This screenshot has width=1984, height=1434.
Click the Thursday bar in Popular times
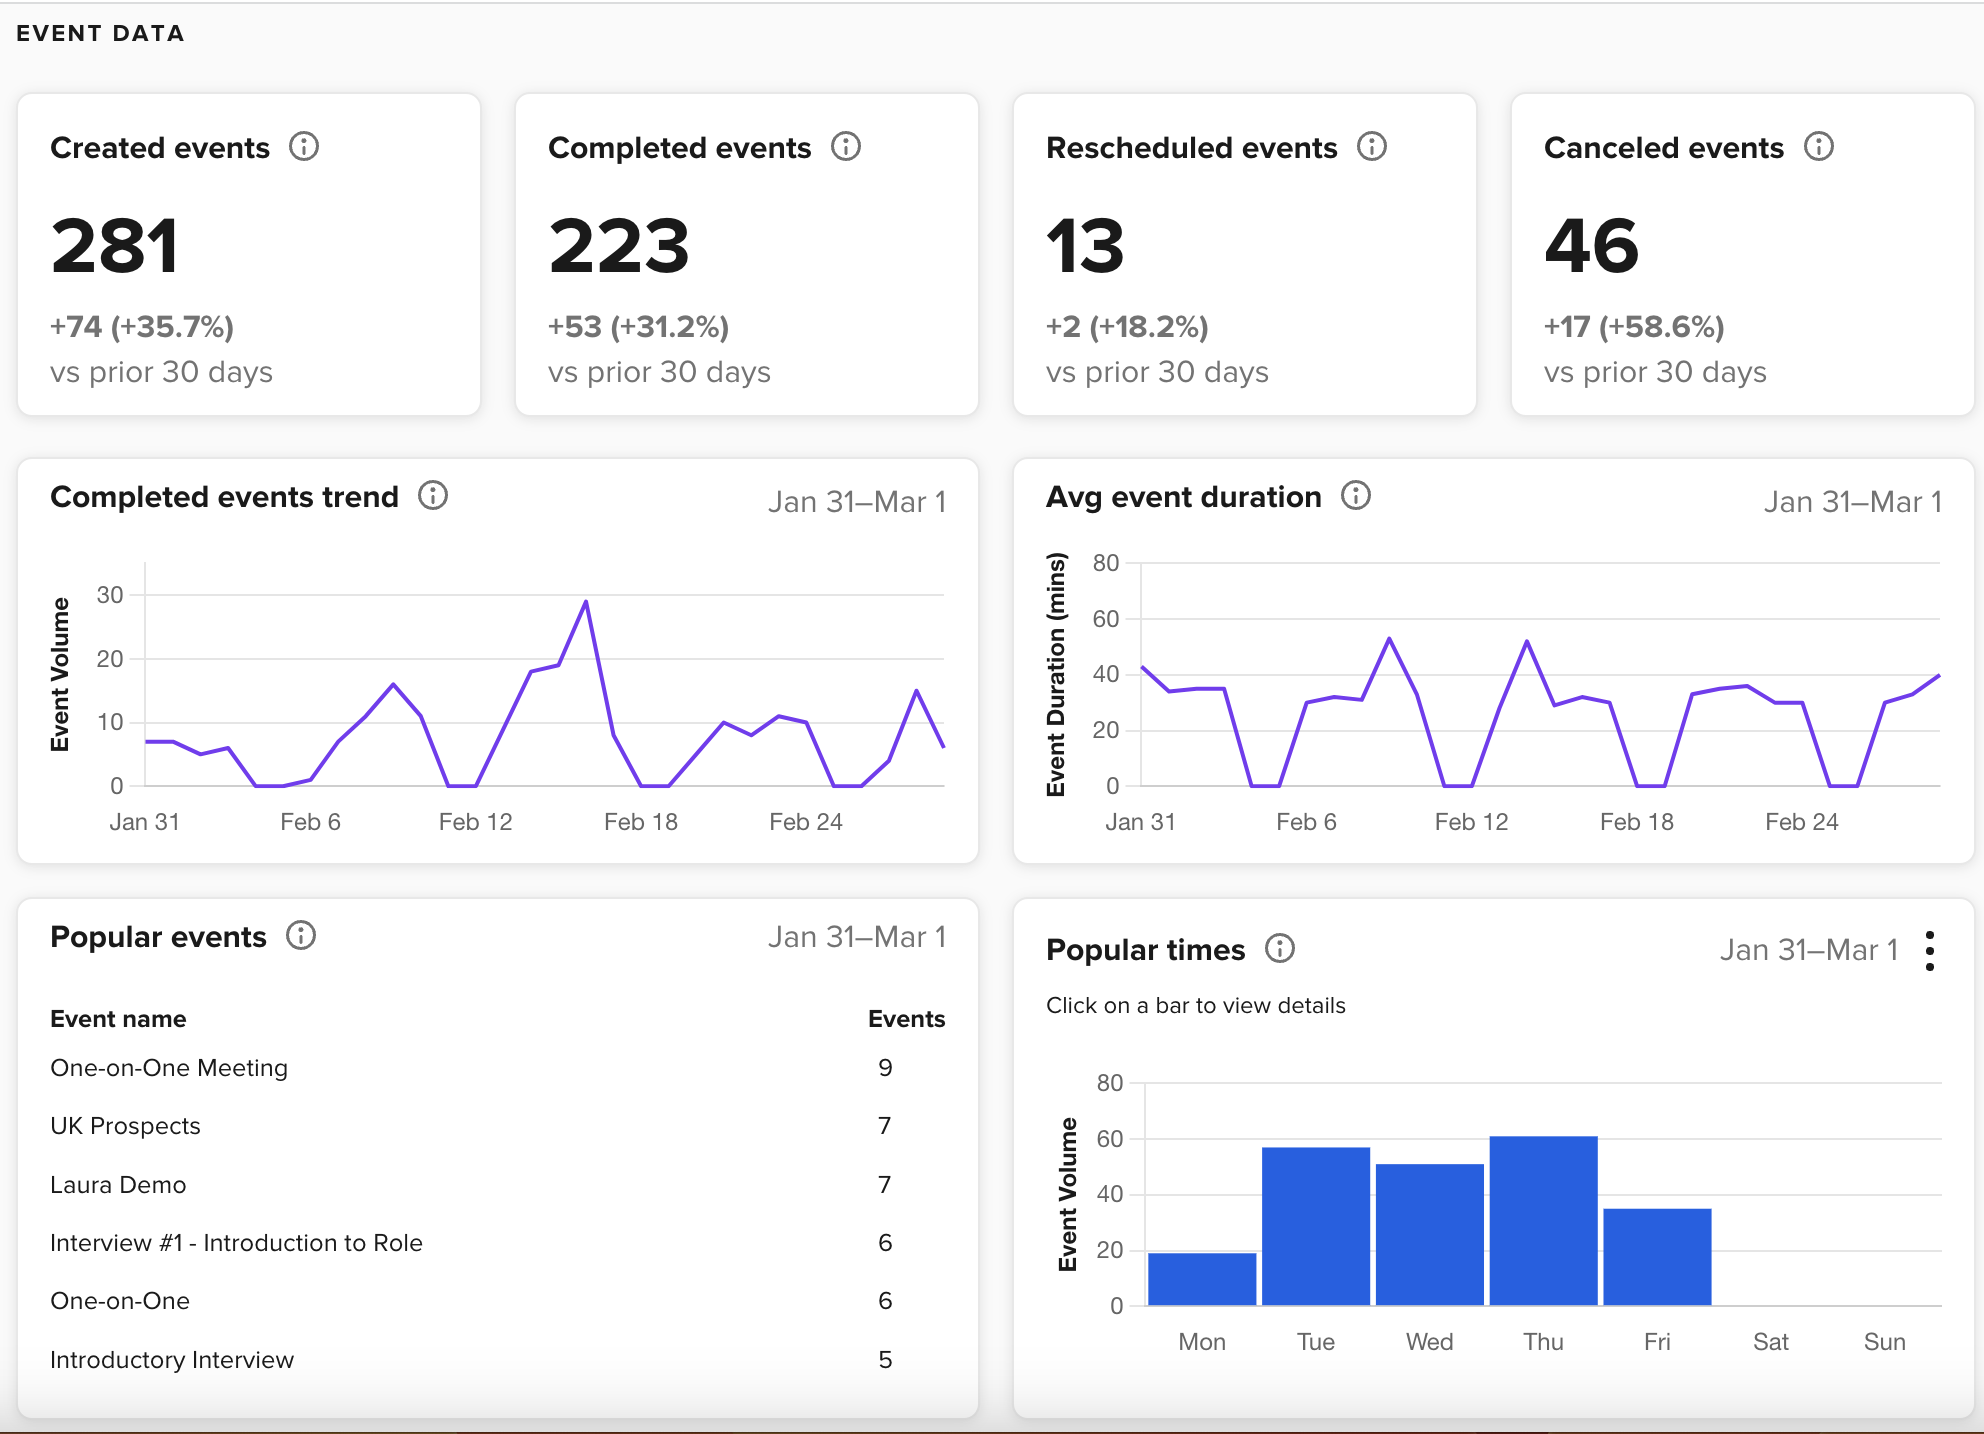pos(1543,1221)
